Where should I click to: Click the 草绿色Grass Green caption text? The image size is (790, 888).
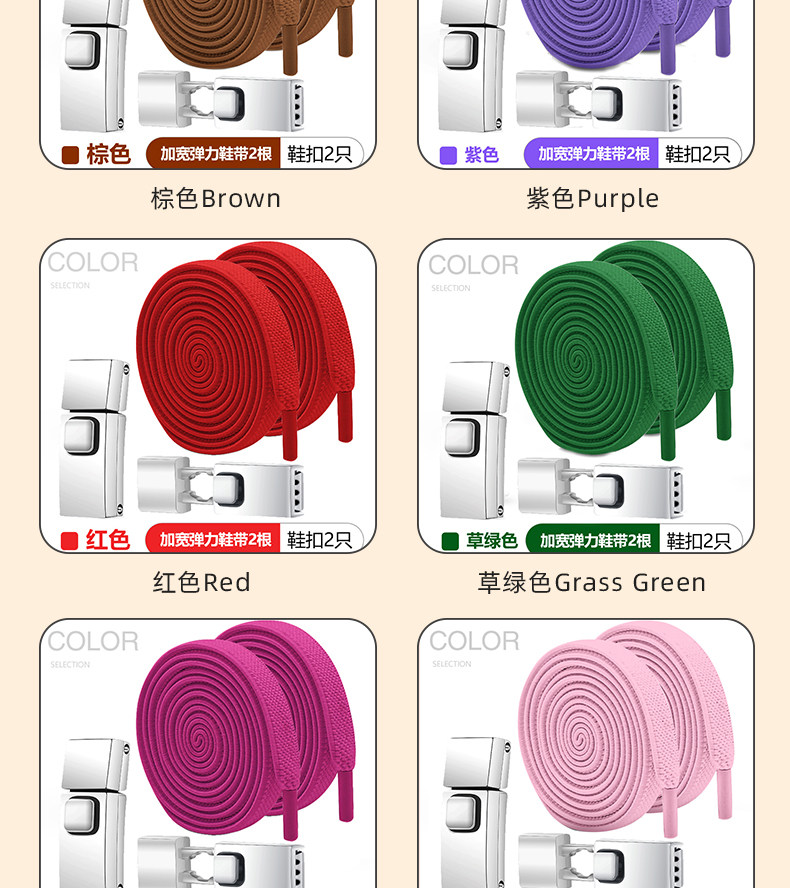tap(592, 582)
